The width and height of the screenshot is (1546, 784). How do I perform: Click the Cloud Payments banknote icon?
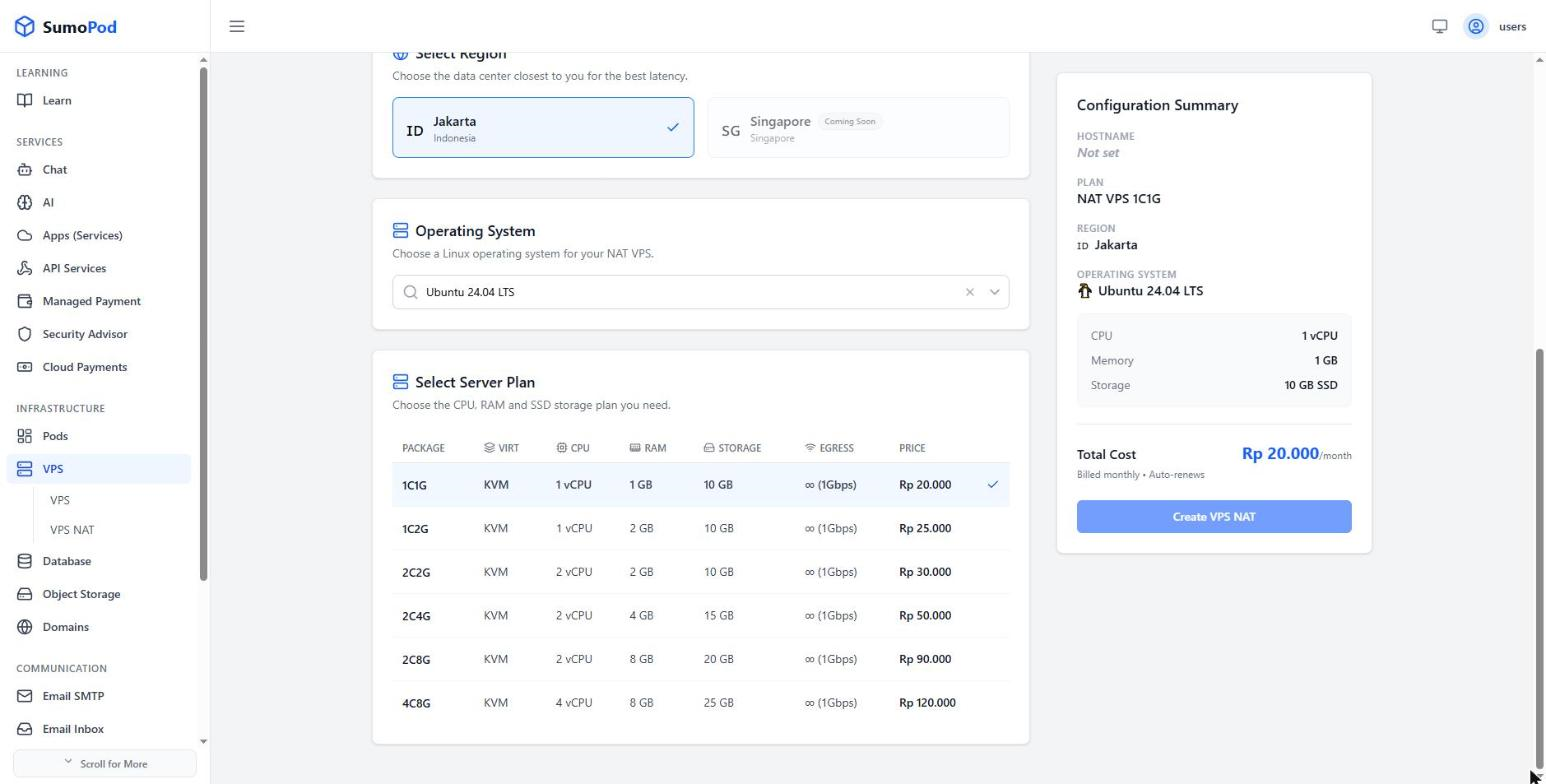point(25,368)
